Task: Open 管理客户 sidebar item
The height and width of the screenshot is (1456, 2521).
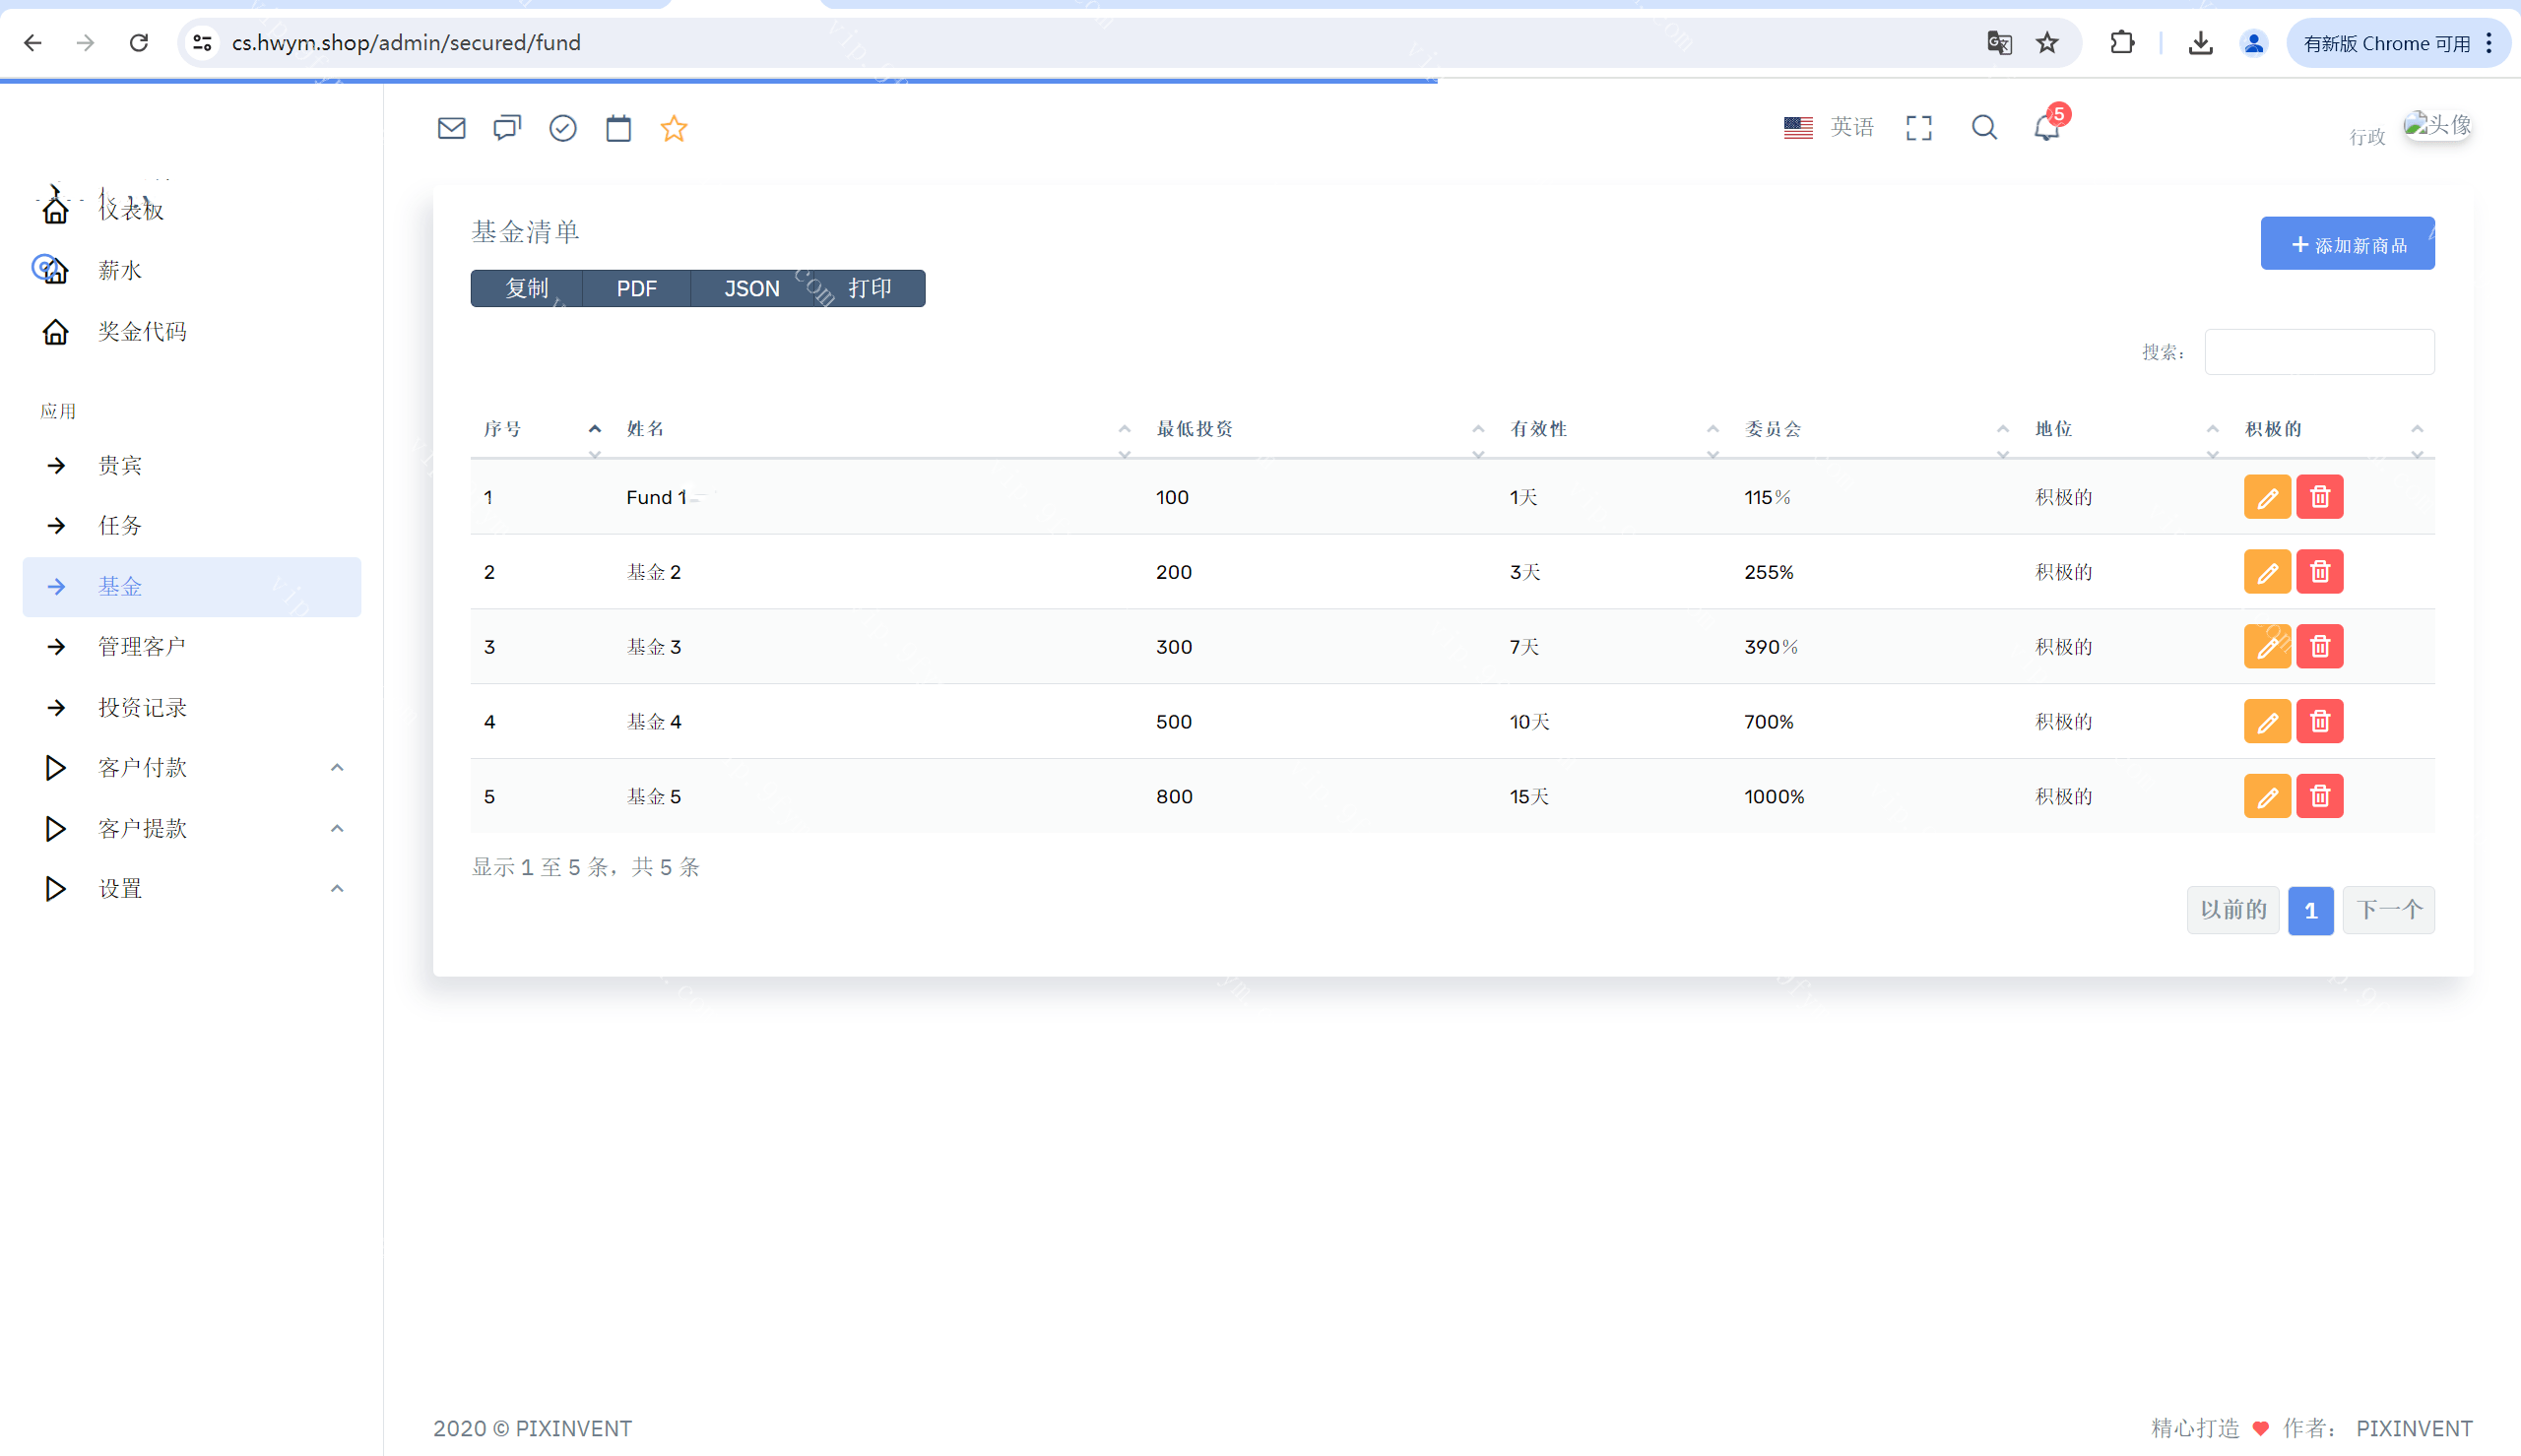Action: (x=142, y=646)
